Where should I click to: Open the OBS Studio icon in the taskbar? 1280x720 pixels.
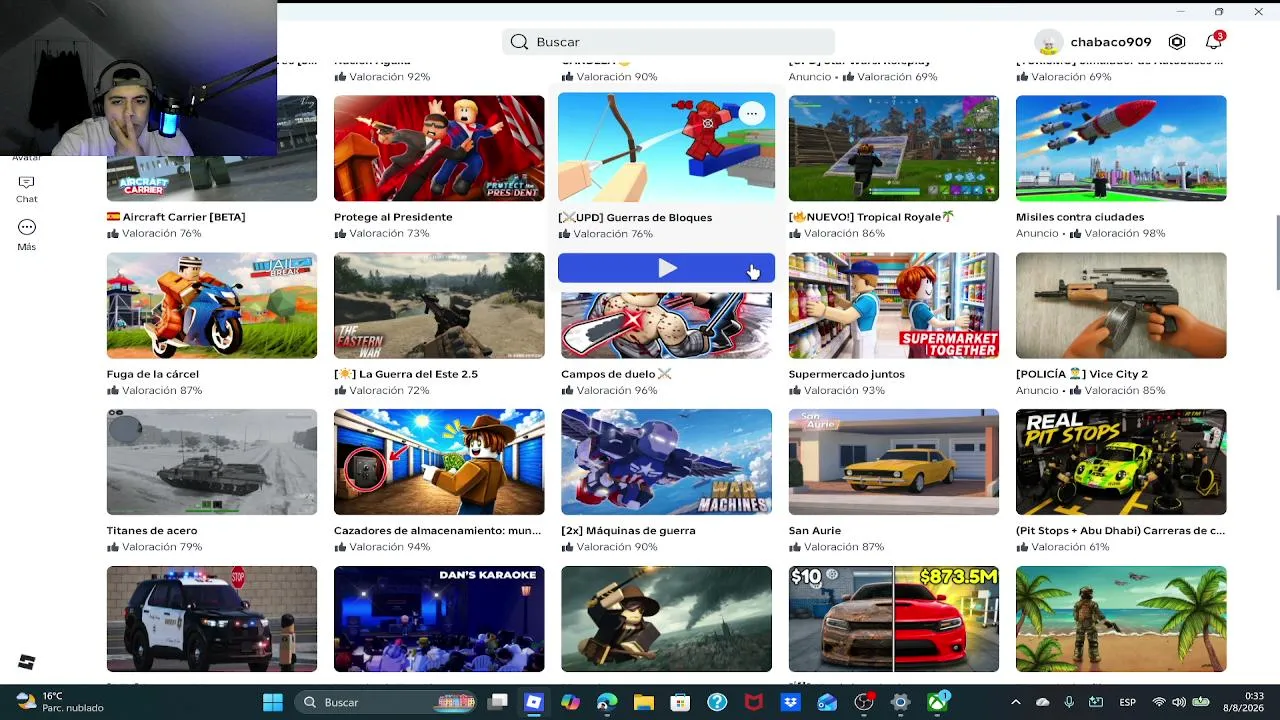pyautogui.click(x=864, y=702)
